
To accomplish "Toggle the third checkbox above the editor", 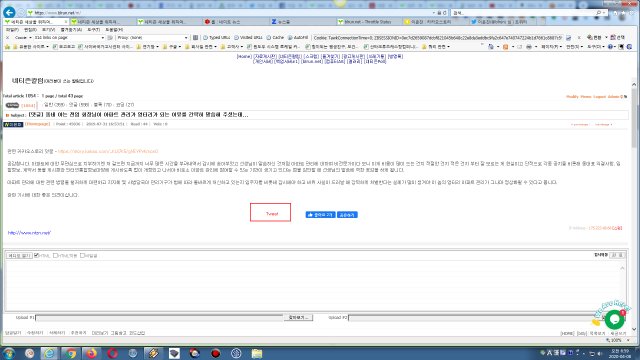I will tap(82, 256).
